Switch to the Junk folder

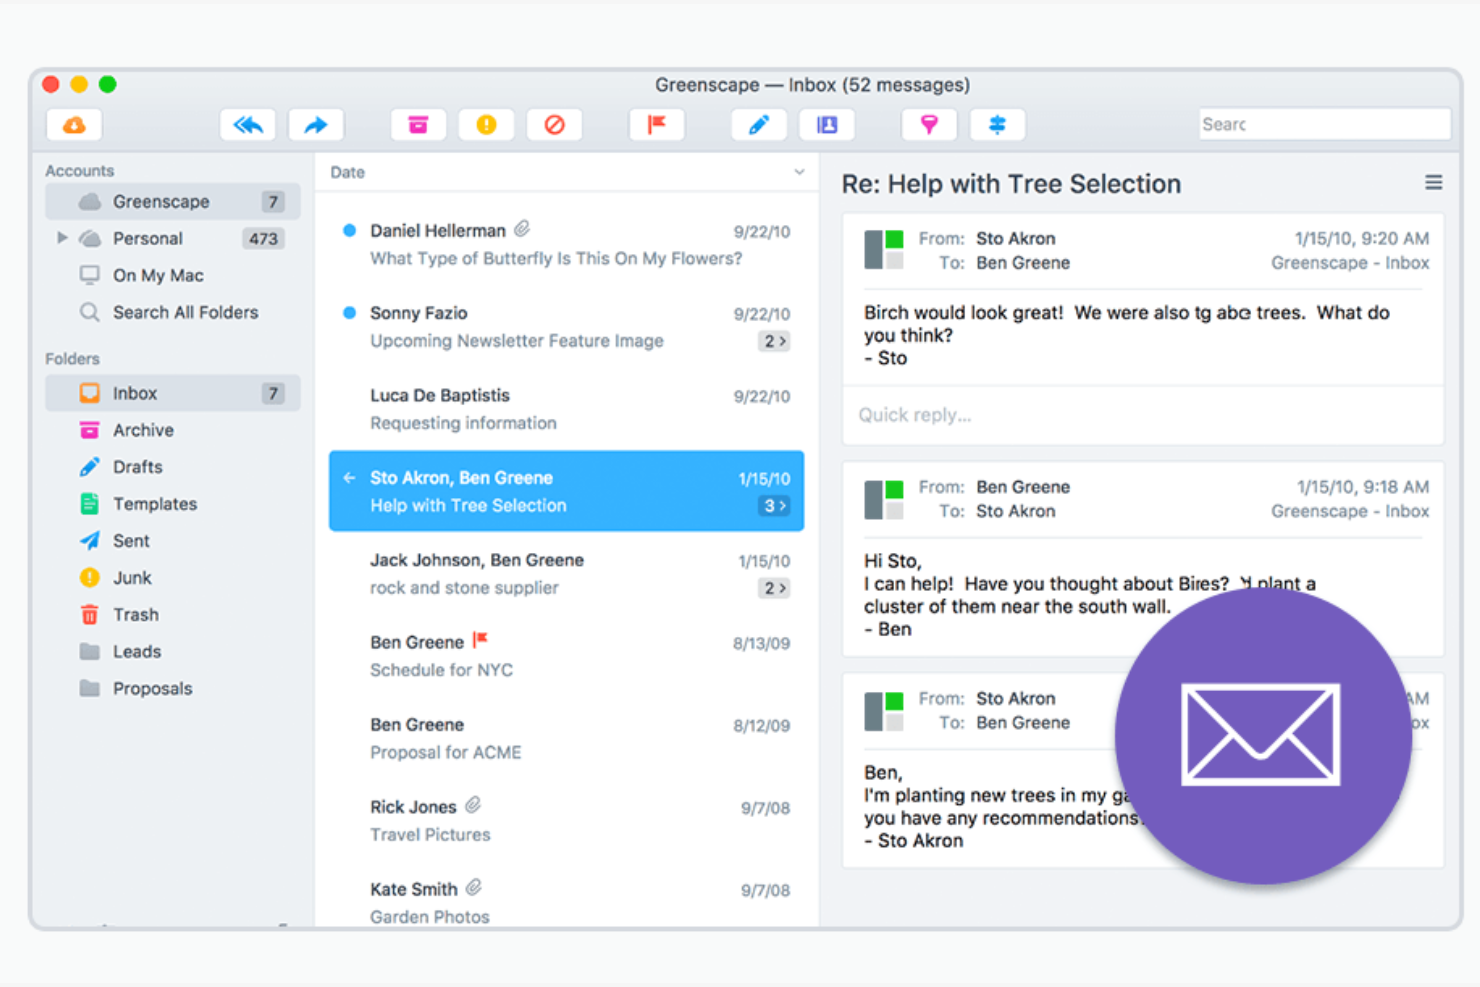coord(131,577)
